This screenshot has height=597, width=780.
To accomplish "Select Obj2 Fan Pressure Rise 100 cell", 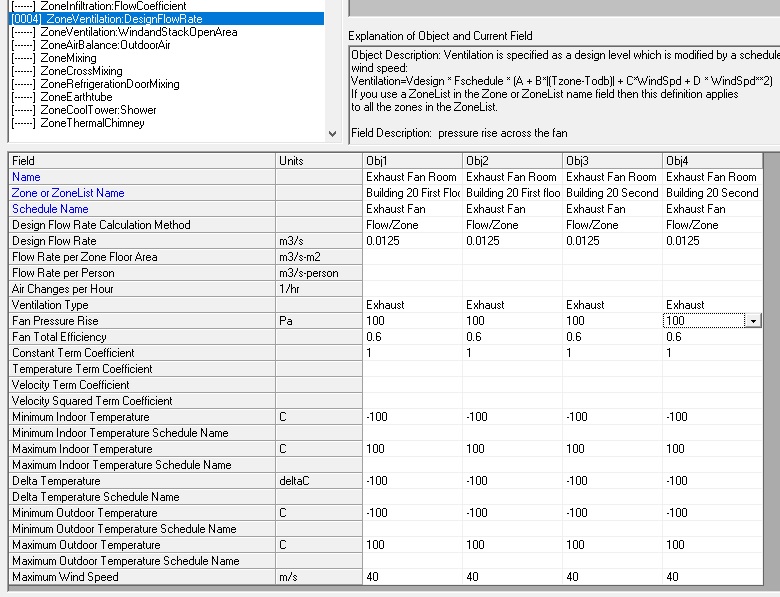I will pos(512,321).
